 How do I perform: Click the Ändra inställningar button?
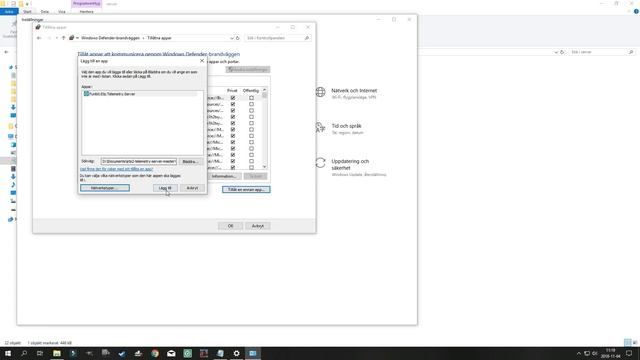(248, 70)
